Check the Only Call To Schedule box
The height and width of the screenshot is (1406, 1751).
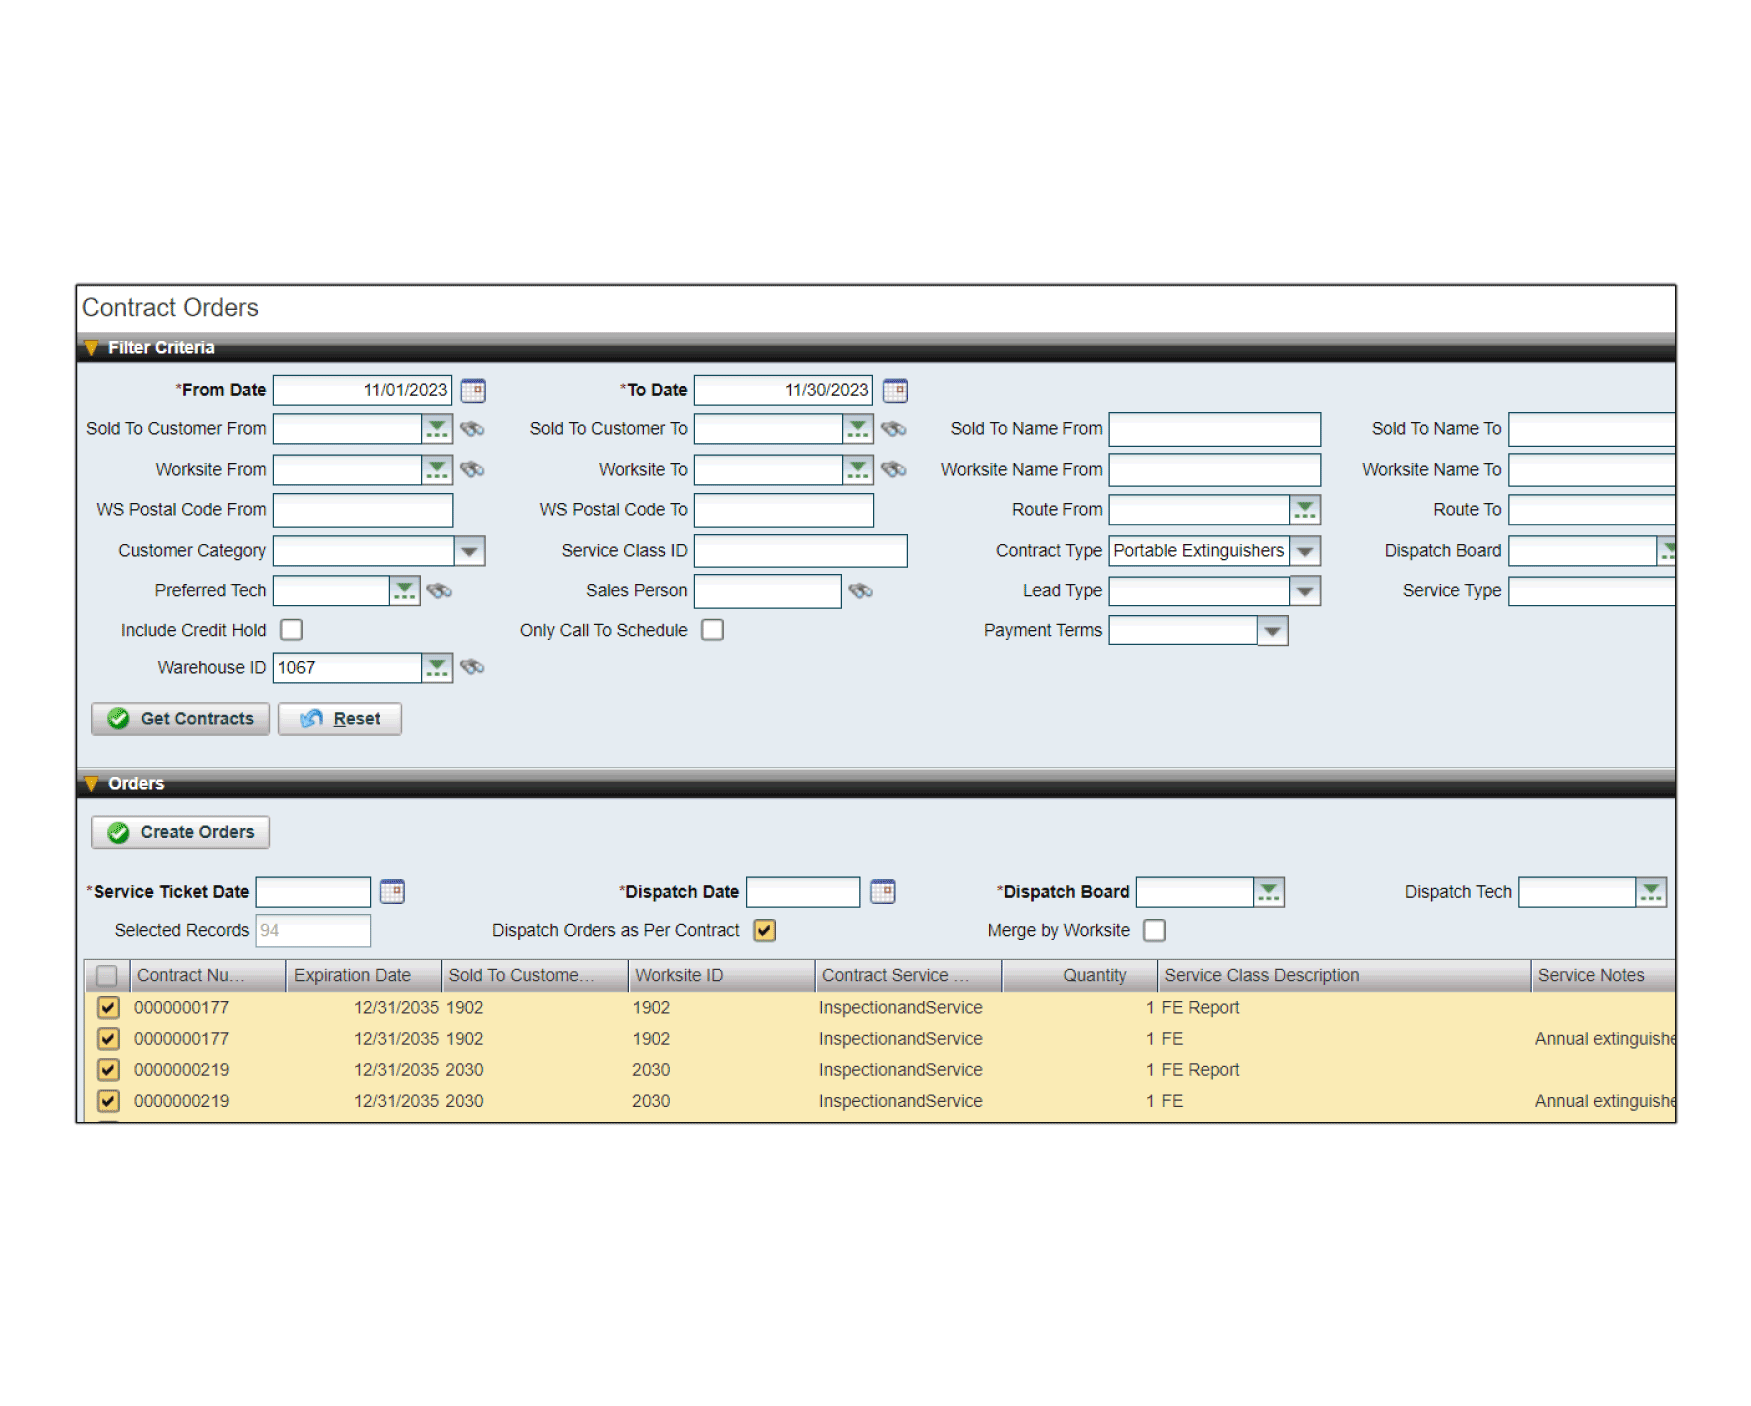tap(712, 630)
